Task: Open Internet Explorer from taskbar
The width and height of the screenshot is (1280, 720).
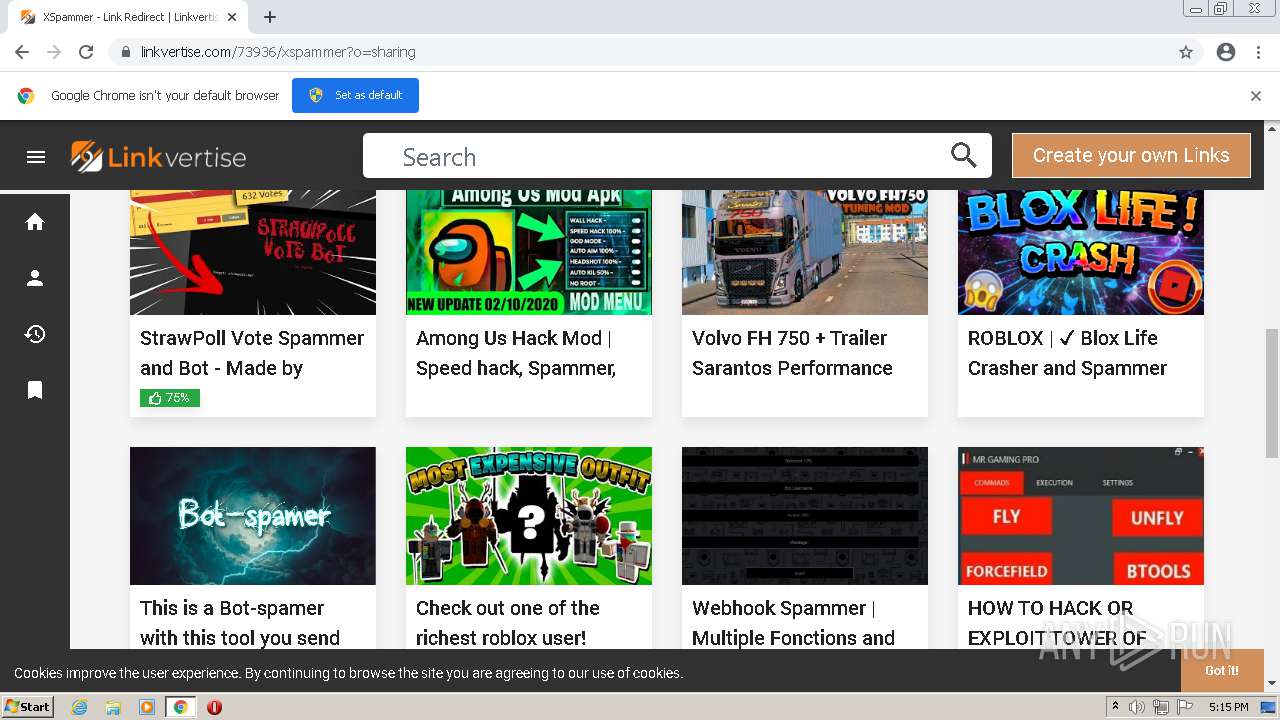Action: point(79,707)
